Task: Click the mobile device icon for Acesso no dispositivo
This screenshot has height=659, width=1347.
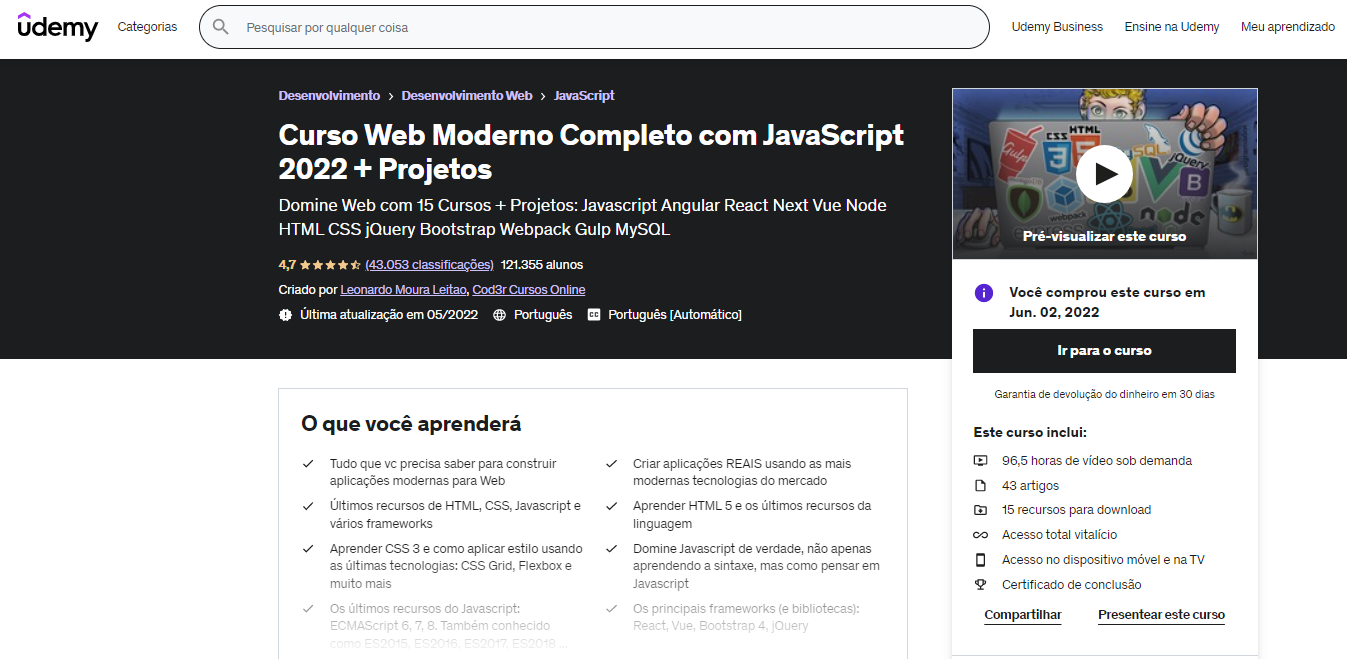Action: coord(980,560)
